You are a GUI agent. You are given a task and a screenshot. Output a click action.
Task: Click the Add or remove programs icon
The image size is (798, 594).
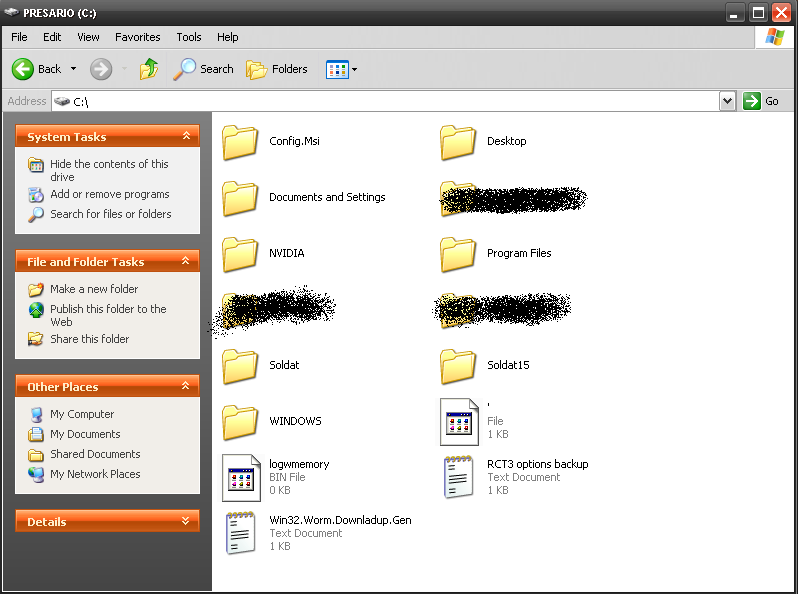36,195
